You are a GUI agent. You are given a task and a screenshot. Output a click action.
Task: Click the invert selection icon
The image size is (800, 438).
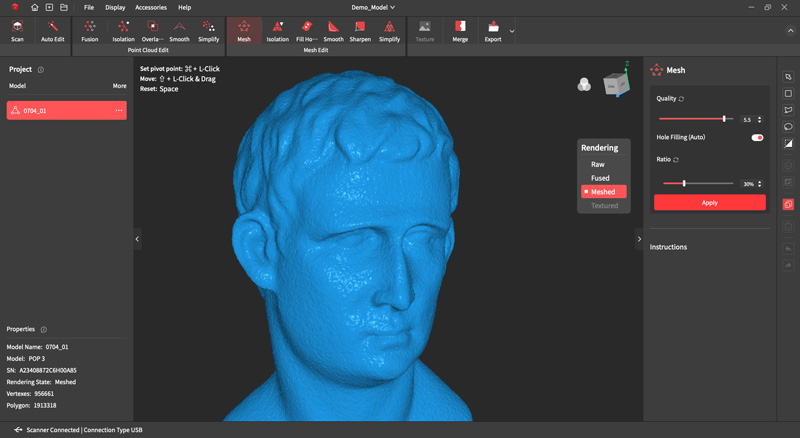[788, 143]
